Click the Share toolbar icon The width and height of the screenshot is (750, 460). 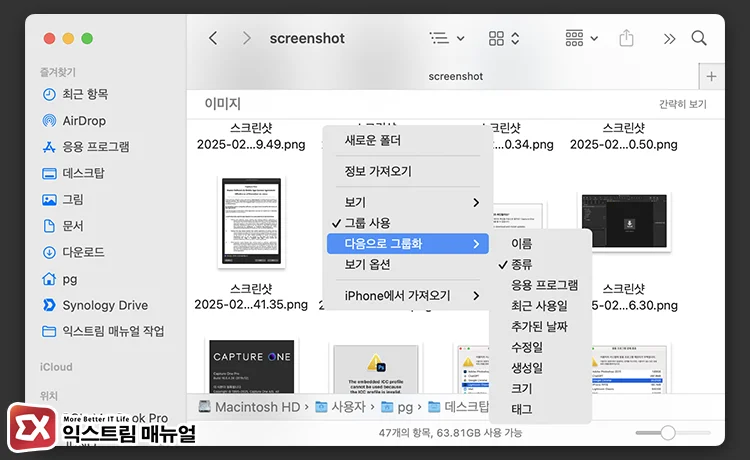pyautogui.click(x=626, y=38)
